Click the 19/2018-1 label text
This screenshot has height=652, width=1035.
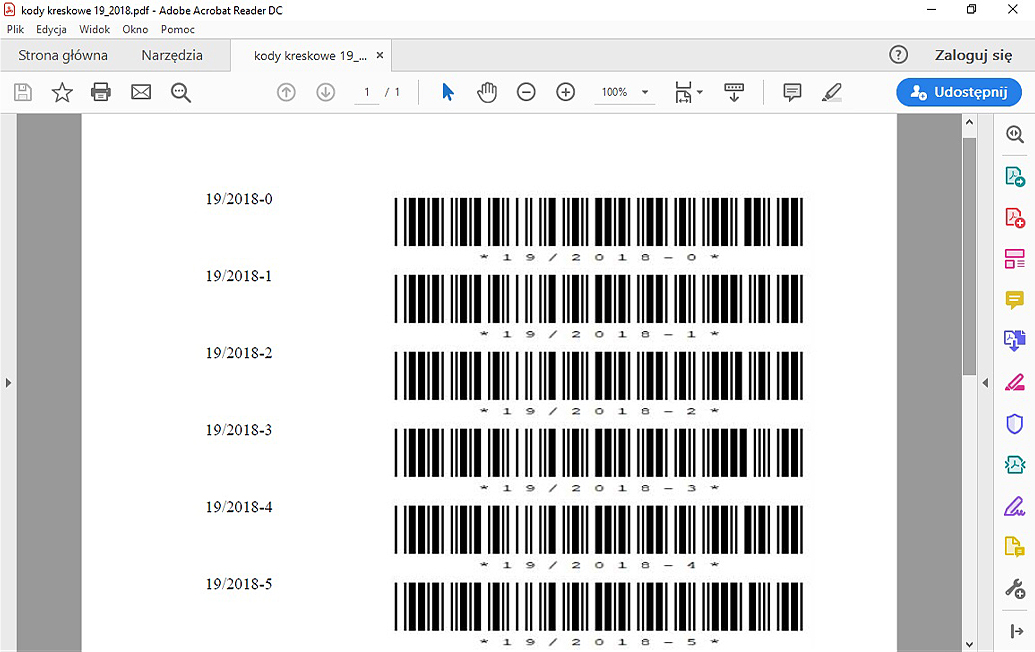239,276
